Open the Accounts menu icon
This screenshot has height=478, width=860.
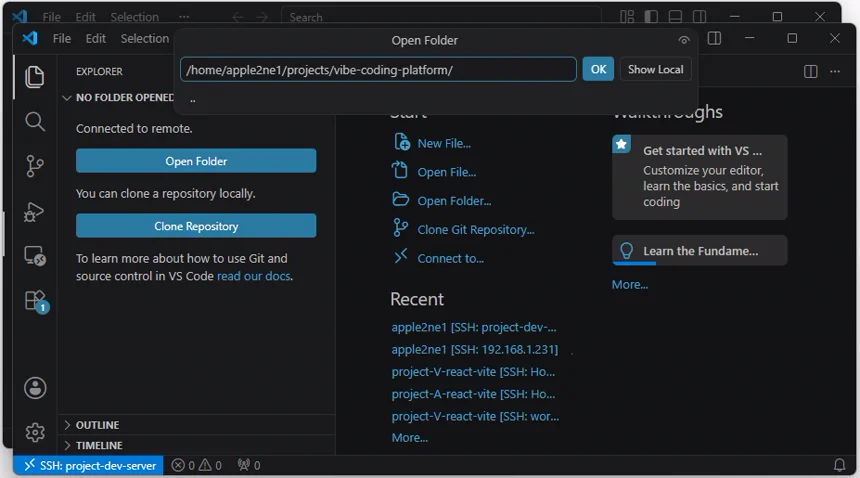[x=35, y=388]
